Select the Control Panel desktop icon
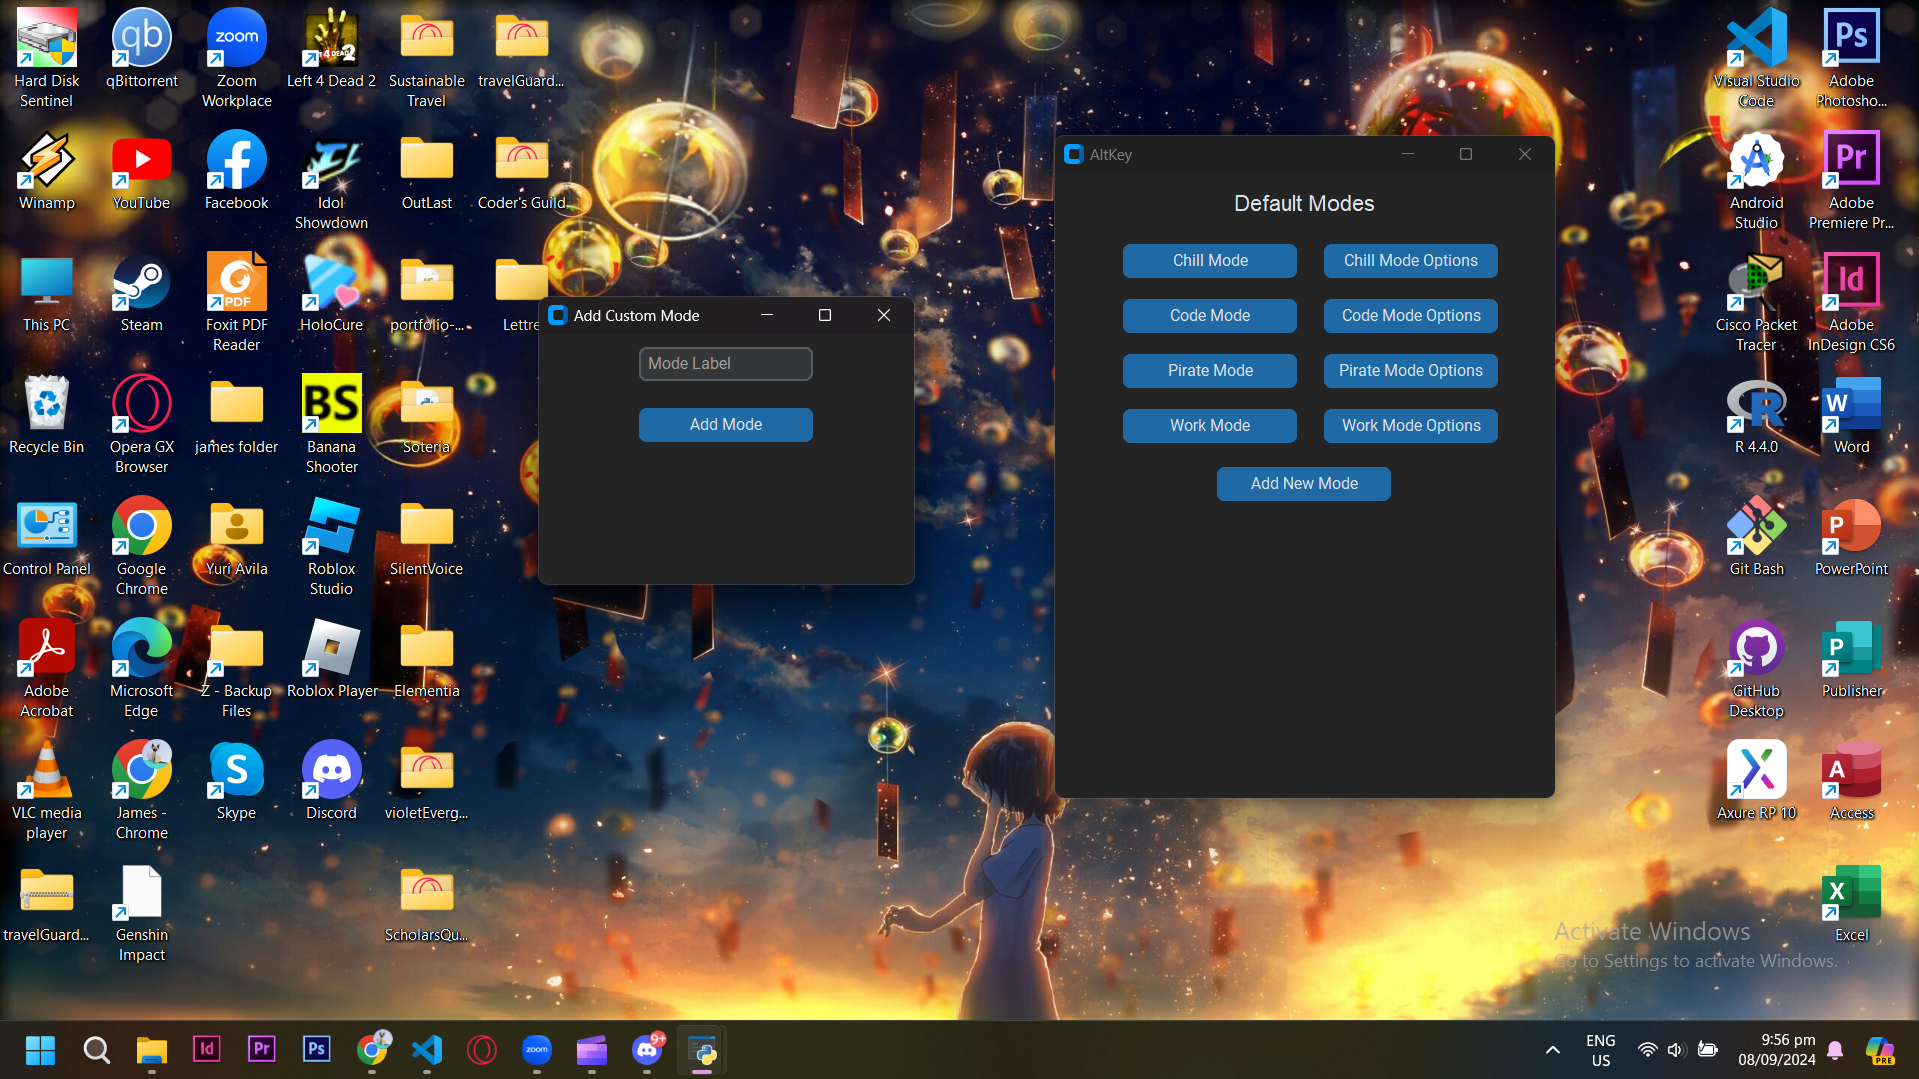 (x=47, y=536)
